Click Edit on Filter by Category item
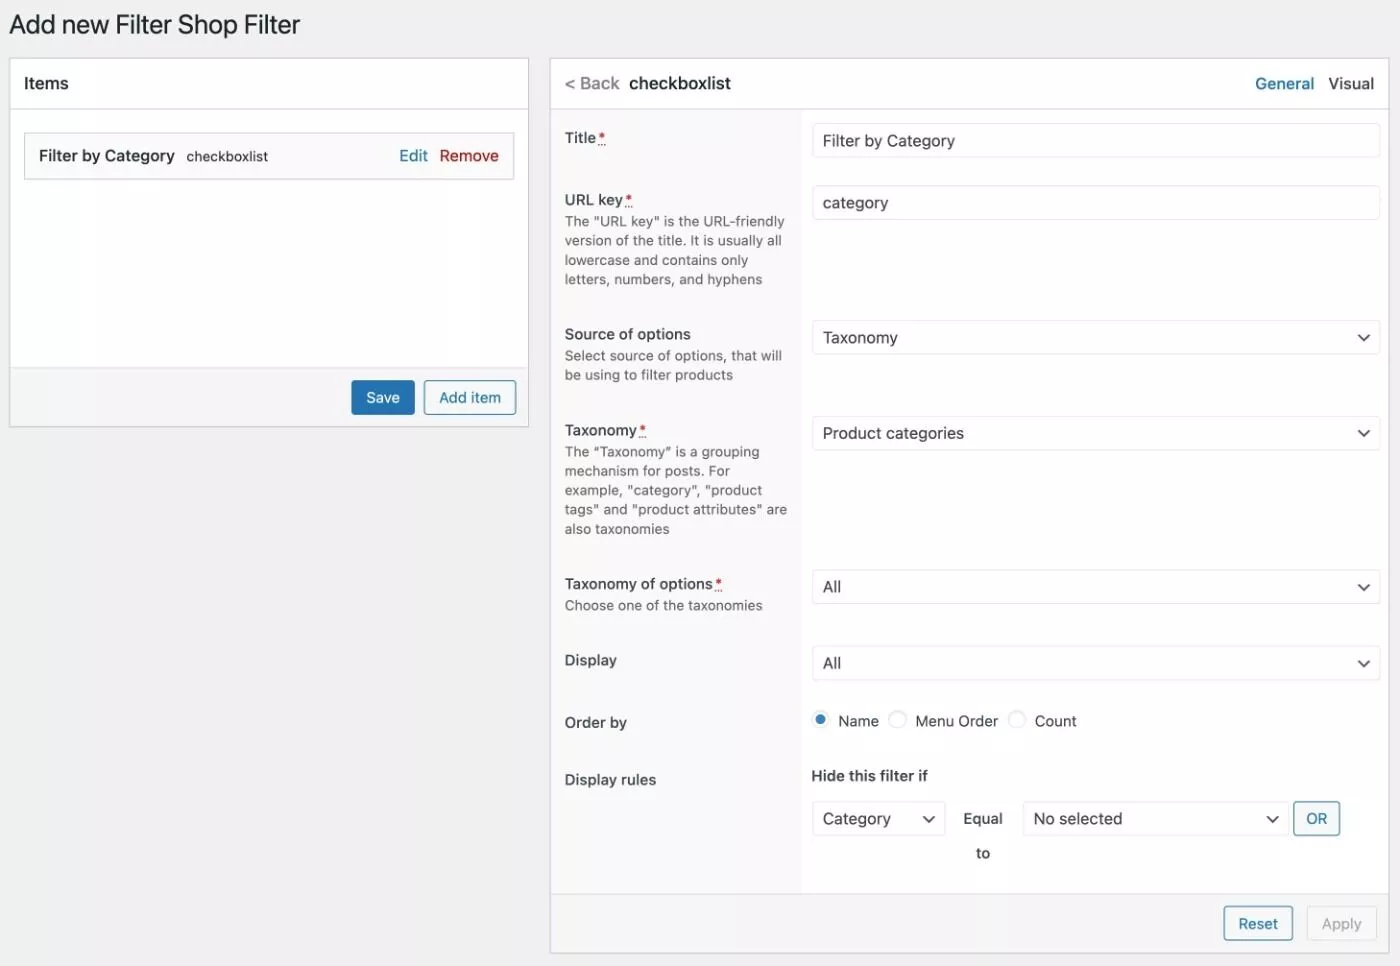The height and width of the screenshot is (966, 1400). (x=413, y=156)
